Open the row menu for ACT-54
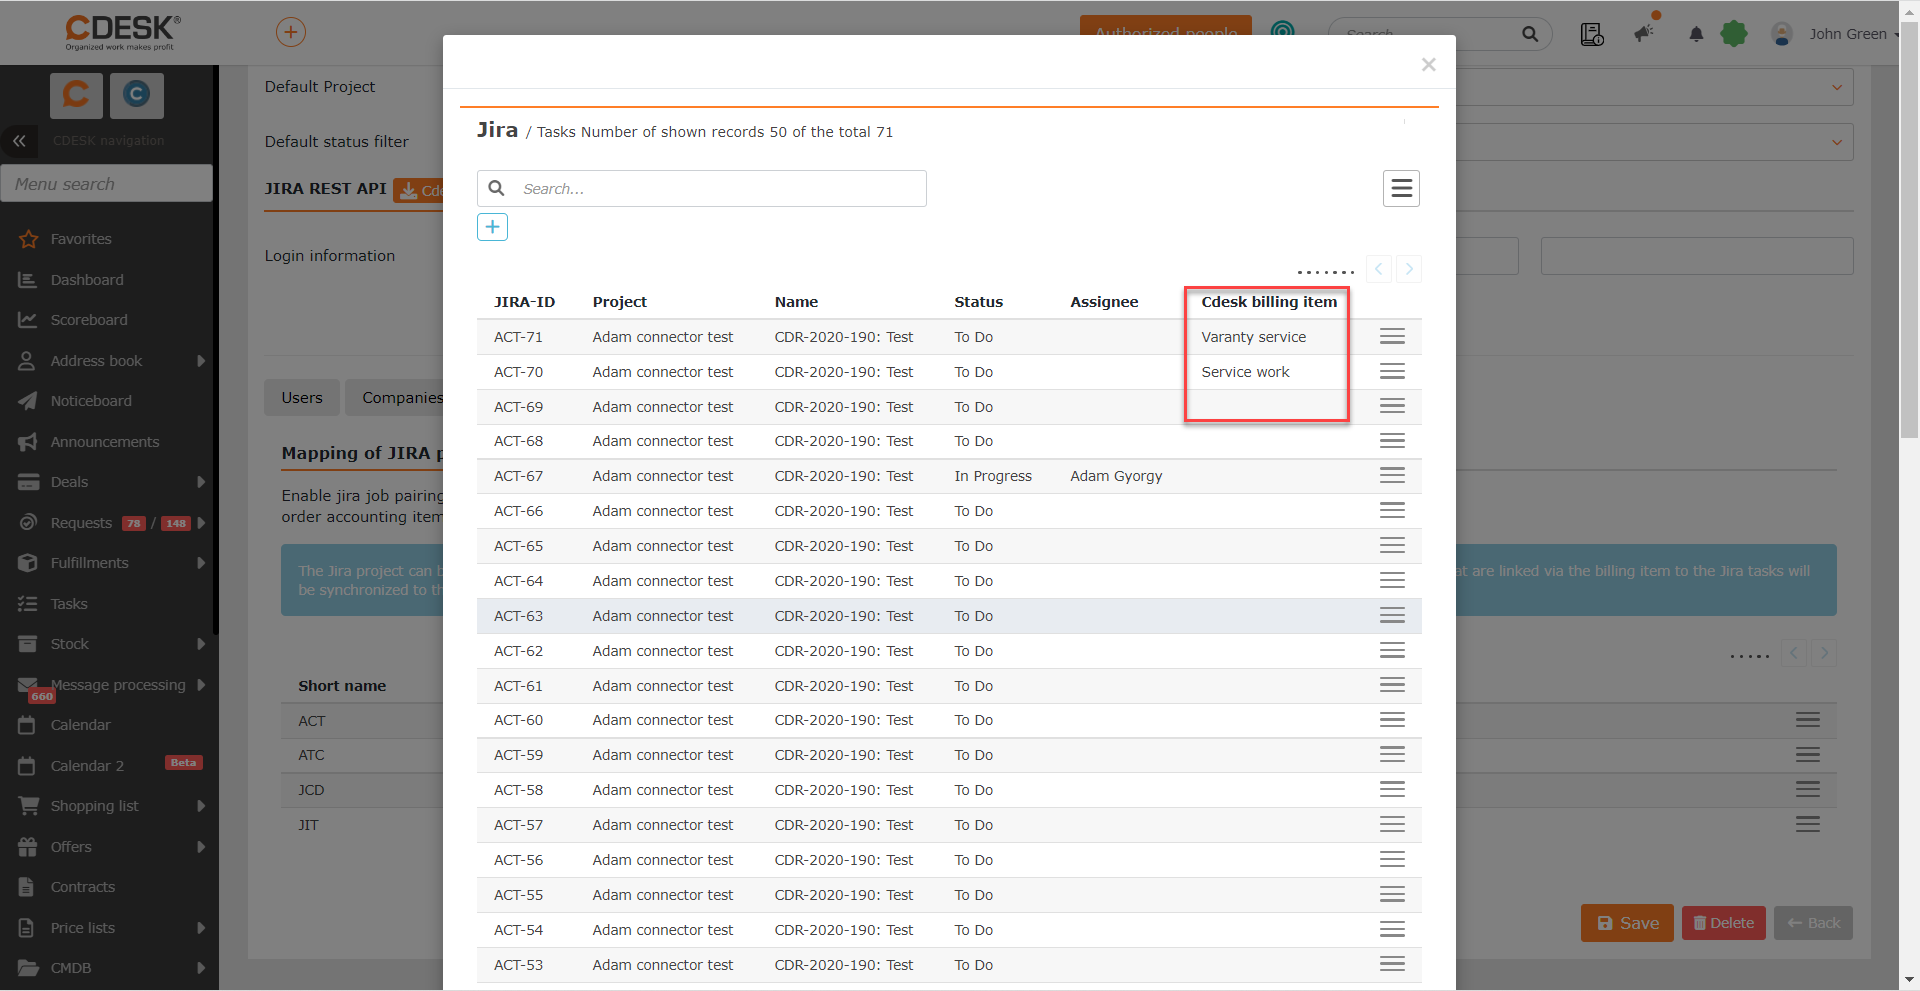This screenshot has width=1920, height=991. tap(1392, 930)
